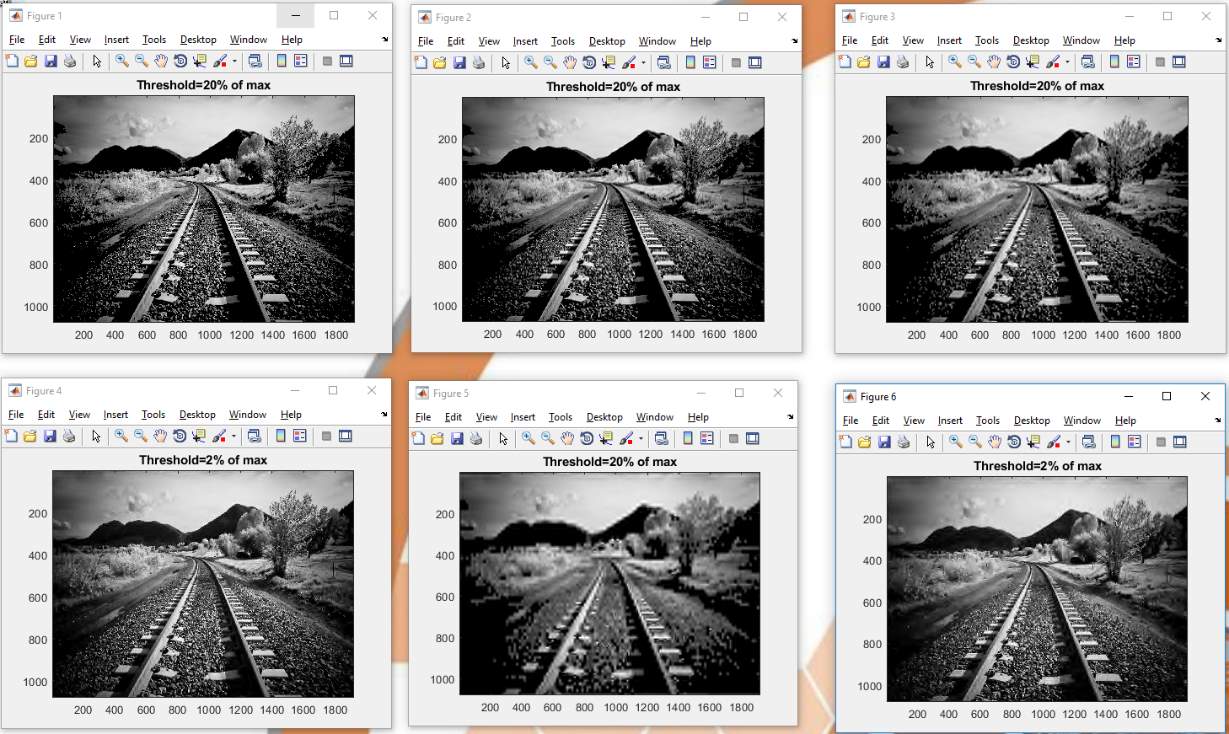Save Figure 2 with the toolbar disk icon
Viewport: 1229px width, 734px height.
tap(459, 62)
